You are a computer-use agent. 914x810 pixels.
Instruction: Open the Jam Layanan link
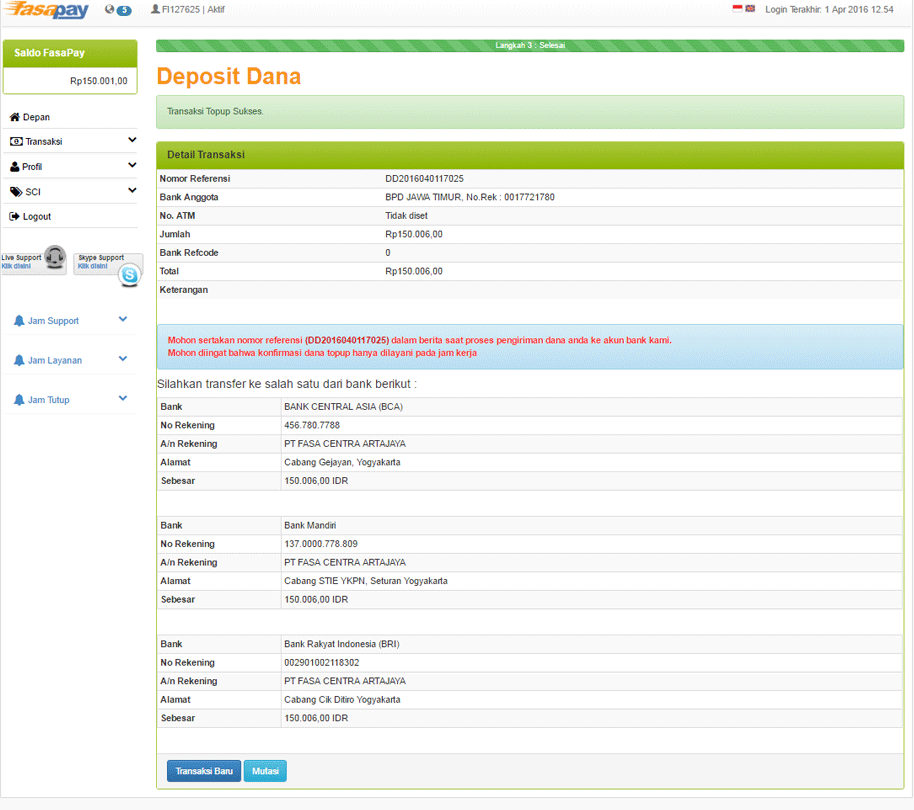tap(55, 361)
